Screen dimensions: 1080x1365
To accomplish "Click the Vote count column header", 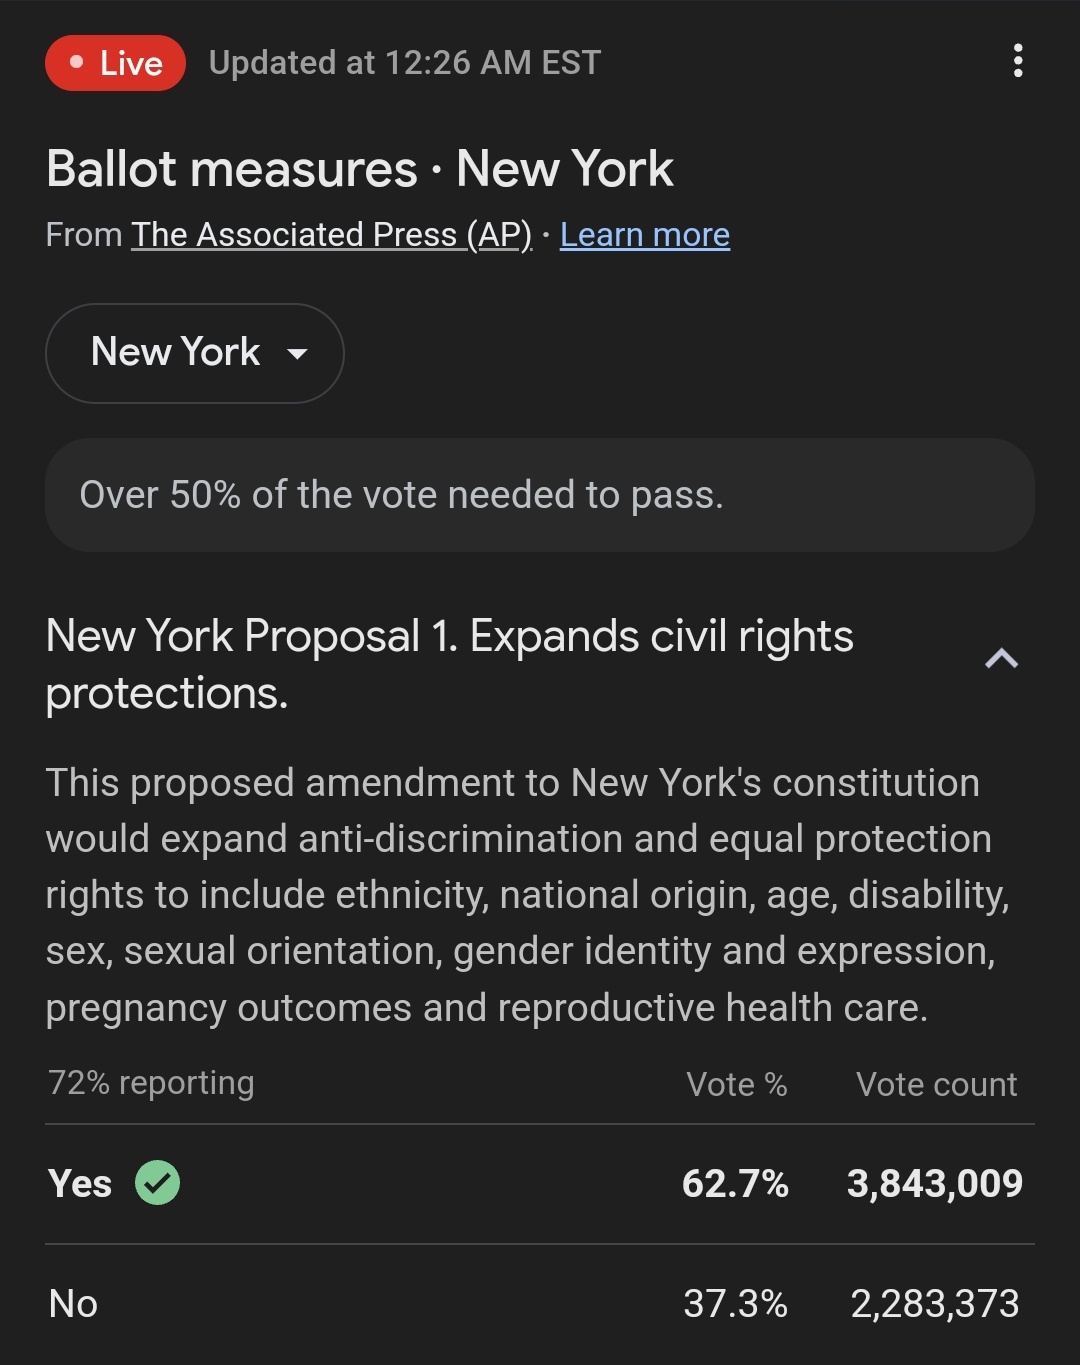I will (x=937, y=1084).
